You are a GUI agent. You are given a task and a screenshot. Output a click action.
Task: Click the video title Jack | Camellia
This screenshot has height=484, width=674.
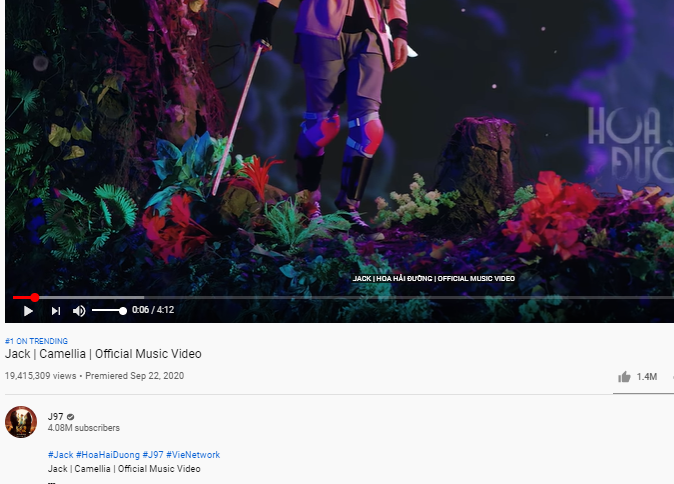tap(103, 354)
